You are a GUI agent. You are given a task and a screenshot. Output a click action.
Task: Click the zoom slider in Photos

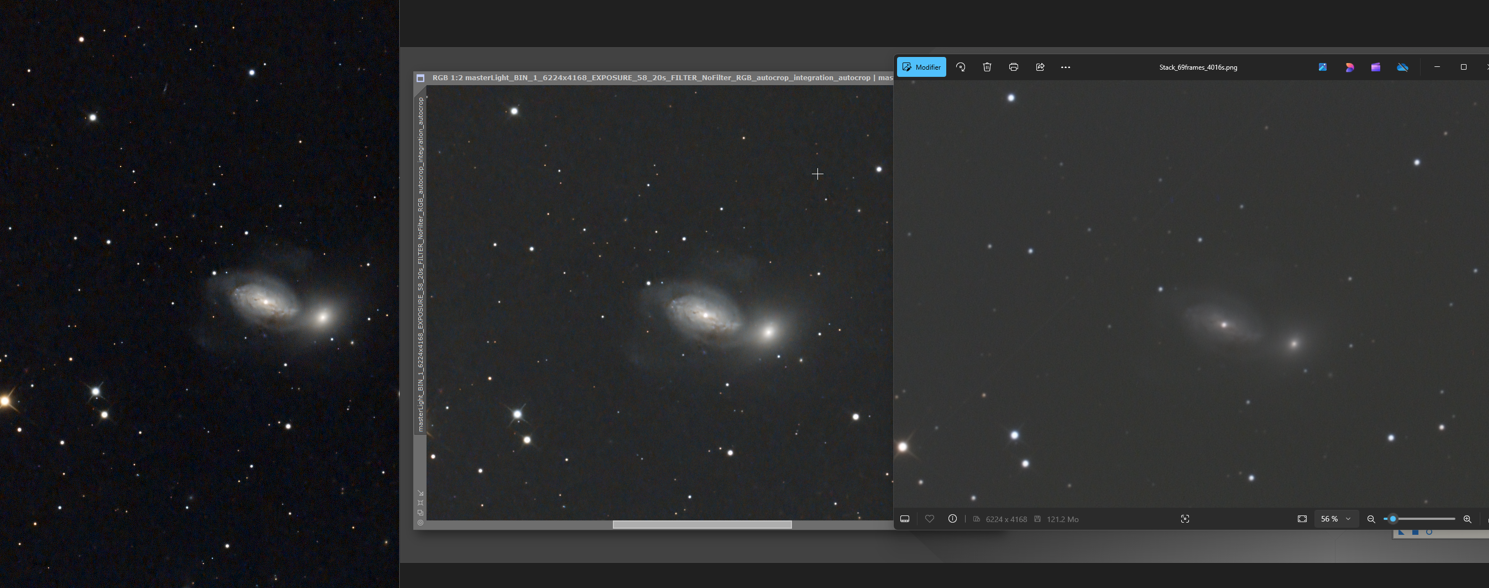point(1419,519)
